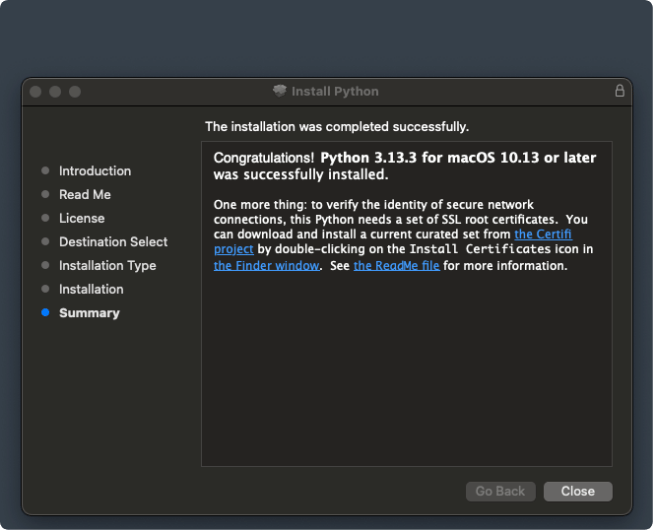Screen dimensions: 653x530
Task: Select the Introduction step in sidebar
Action: [x=95, y=171]
